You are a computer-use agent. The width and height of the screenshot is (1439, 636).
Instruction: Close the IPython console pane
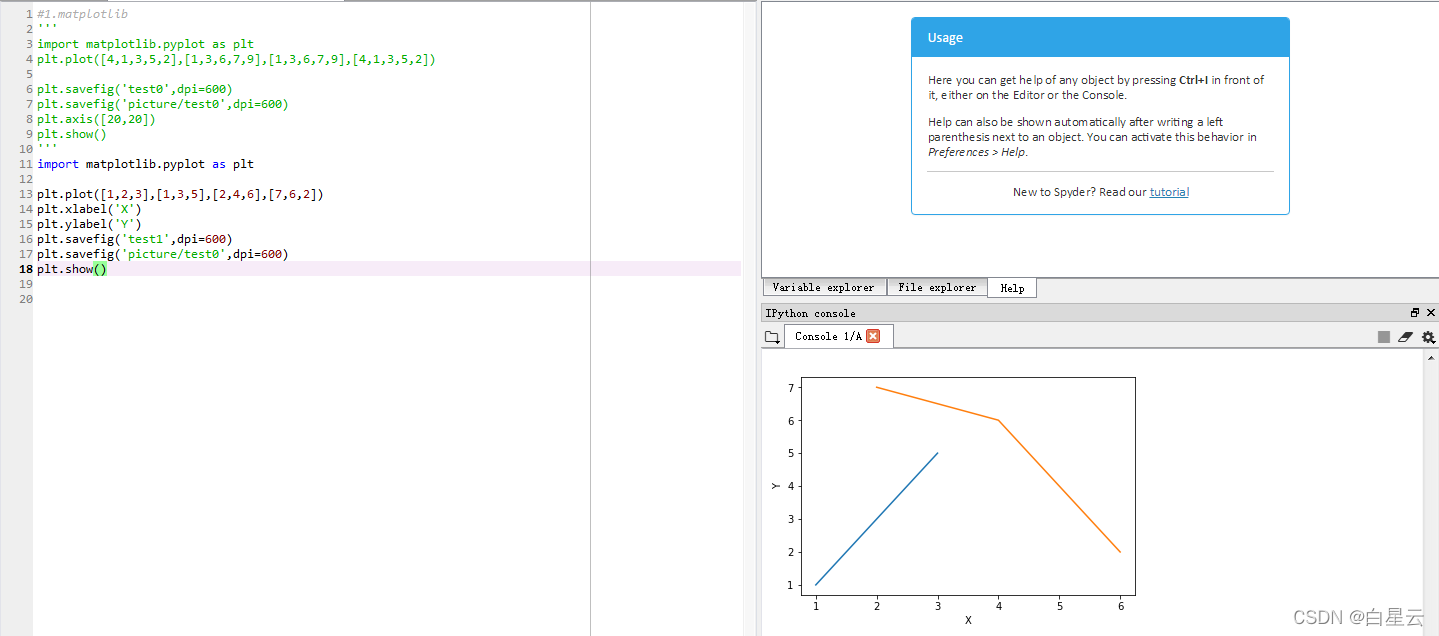[1431, 313]
